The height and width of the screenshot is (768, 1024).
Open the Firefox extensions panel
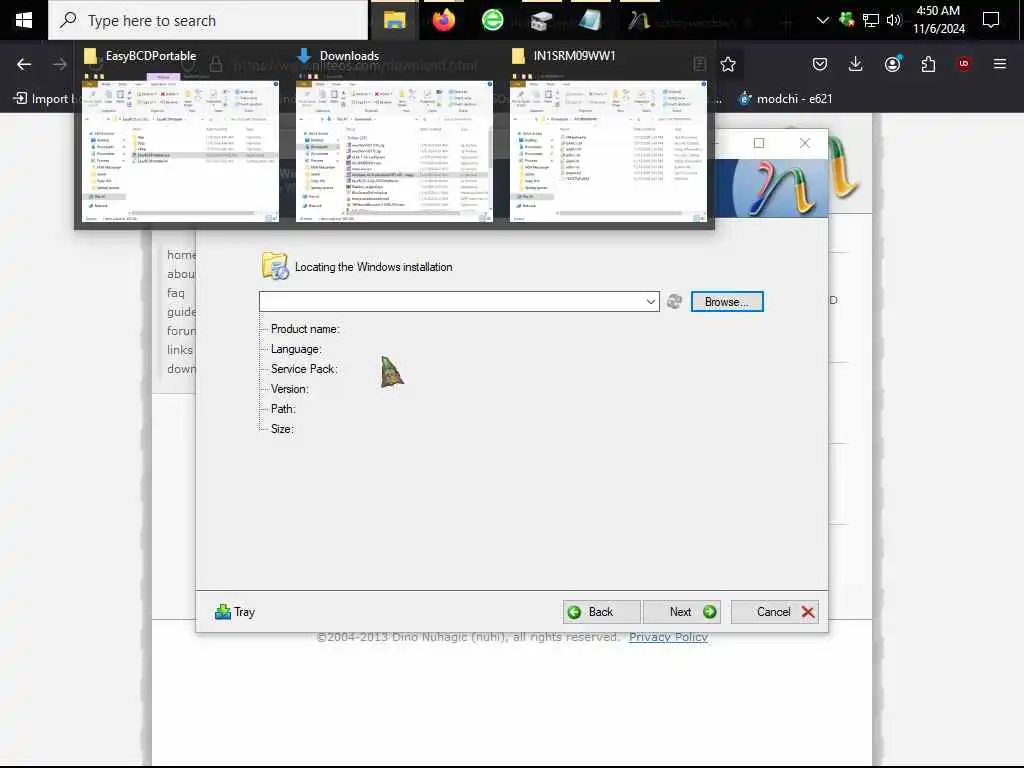click(928, 64)
